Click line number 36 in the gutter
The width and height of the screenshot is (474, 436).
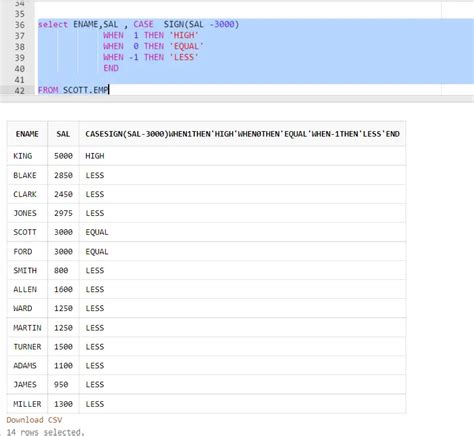[20, 25]
